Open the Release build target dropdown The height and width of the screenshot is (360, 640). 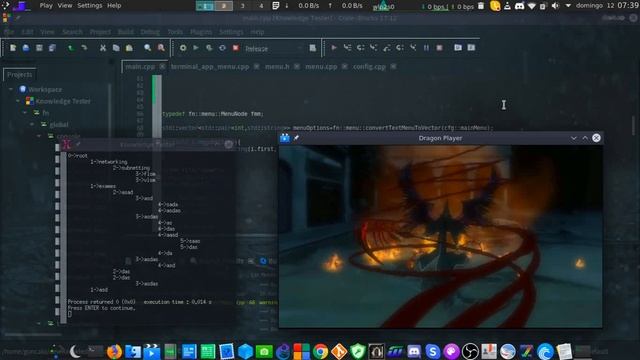(273, 48)
